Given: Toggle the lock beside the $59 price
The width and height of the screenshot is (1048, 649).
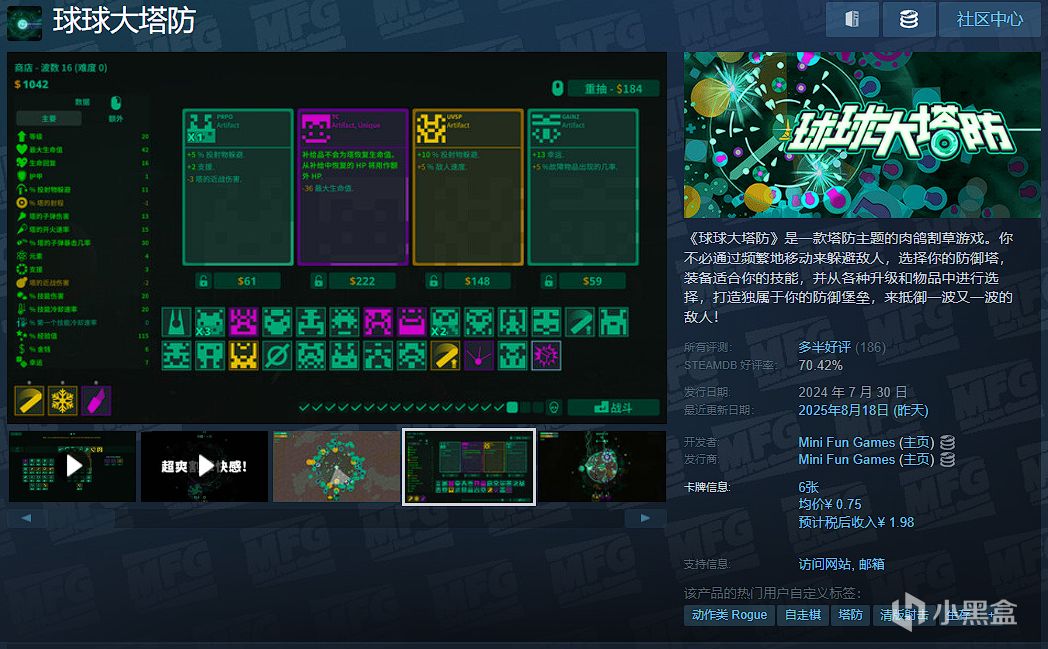Looking at the screenshot, I should 549,281.
